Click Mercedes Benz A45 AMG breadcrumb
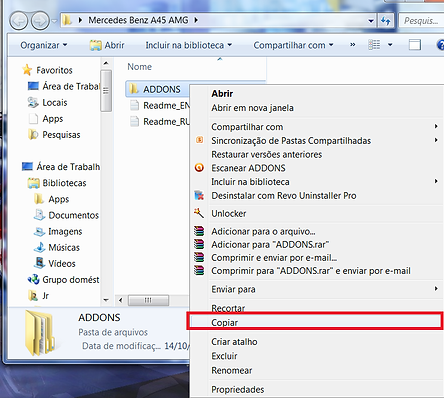The image size is (444, 398). tap(138, 20)
